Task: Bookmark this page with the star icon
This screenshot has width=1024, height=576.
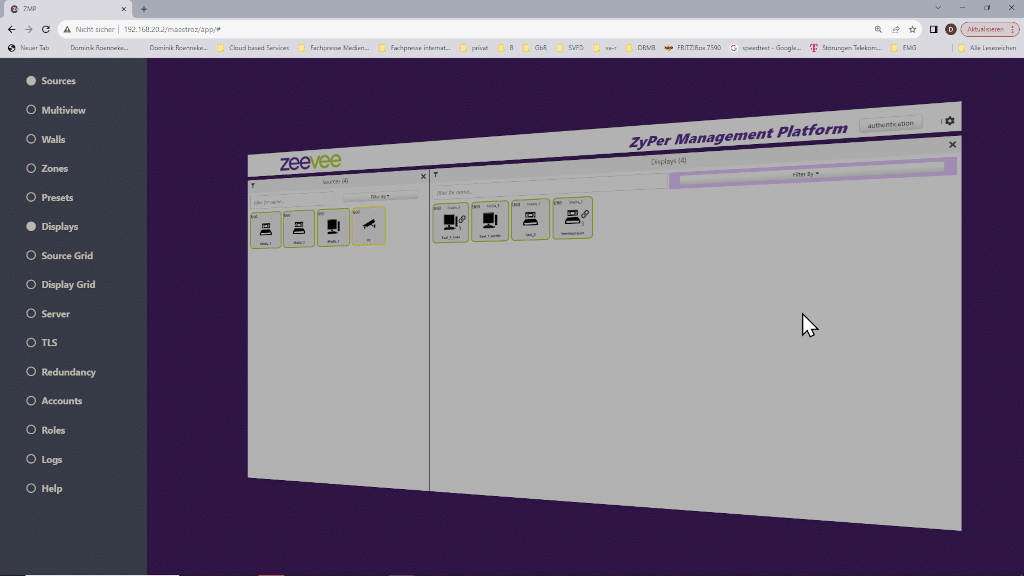Action: (912, 29)
